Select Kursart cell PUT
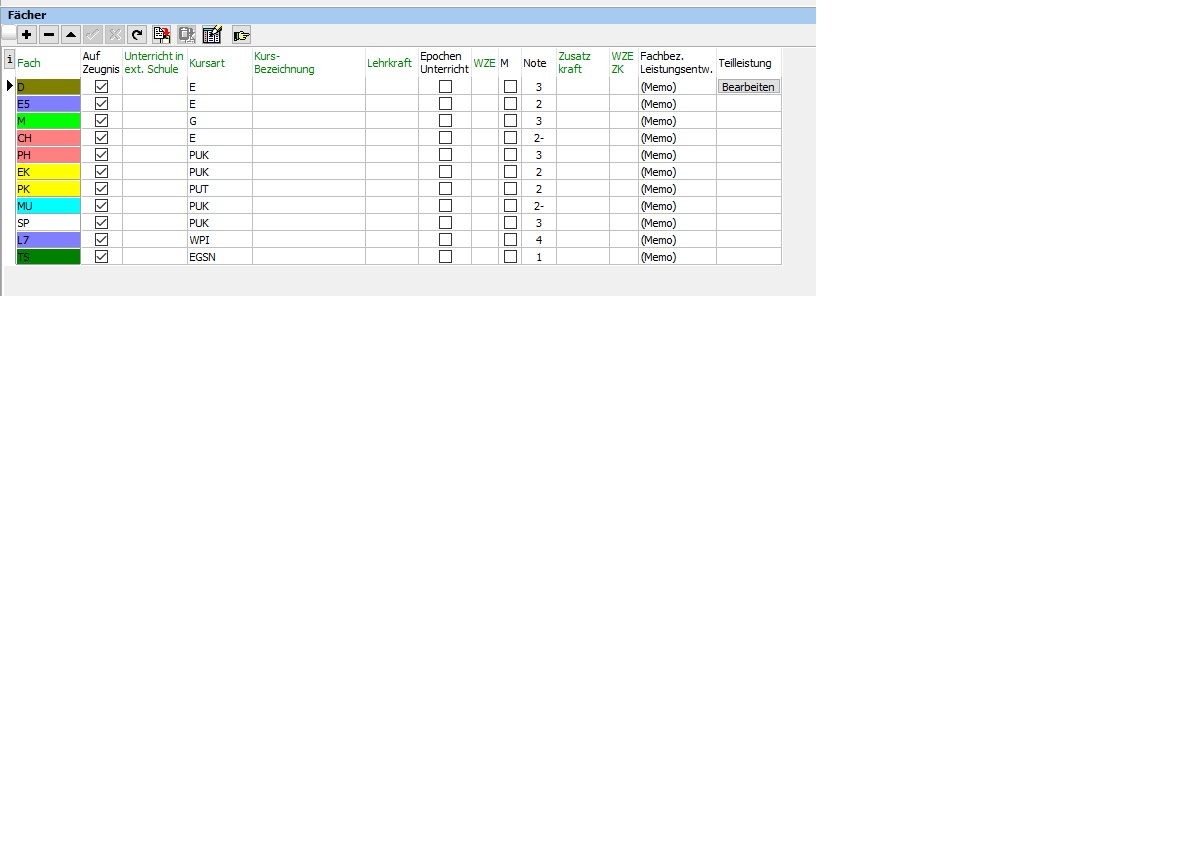Viewport: 1196px width, 859px height. [x=220, y=188]
